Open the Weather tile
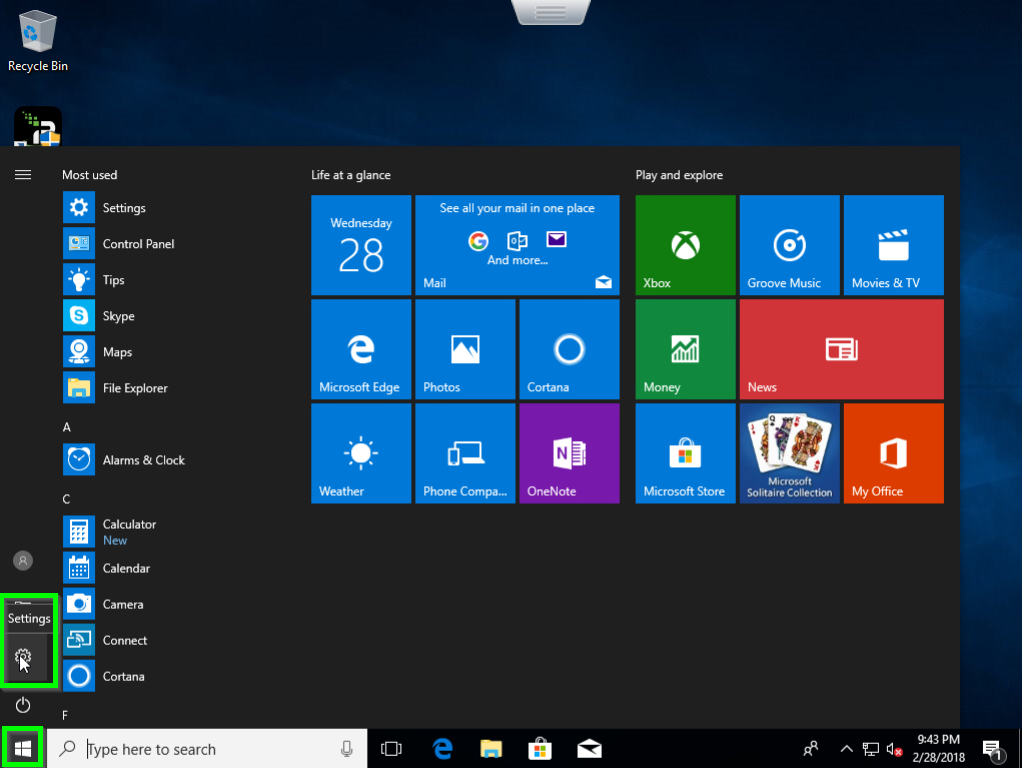The height and width of the screenshot is (768, 1022). tap(361, 453)
